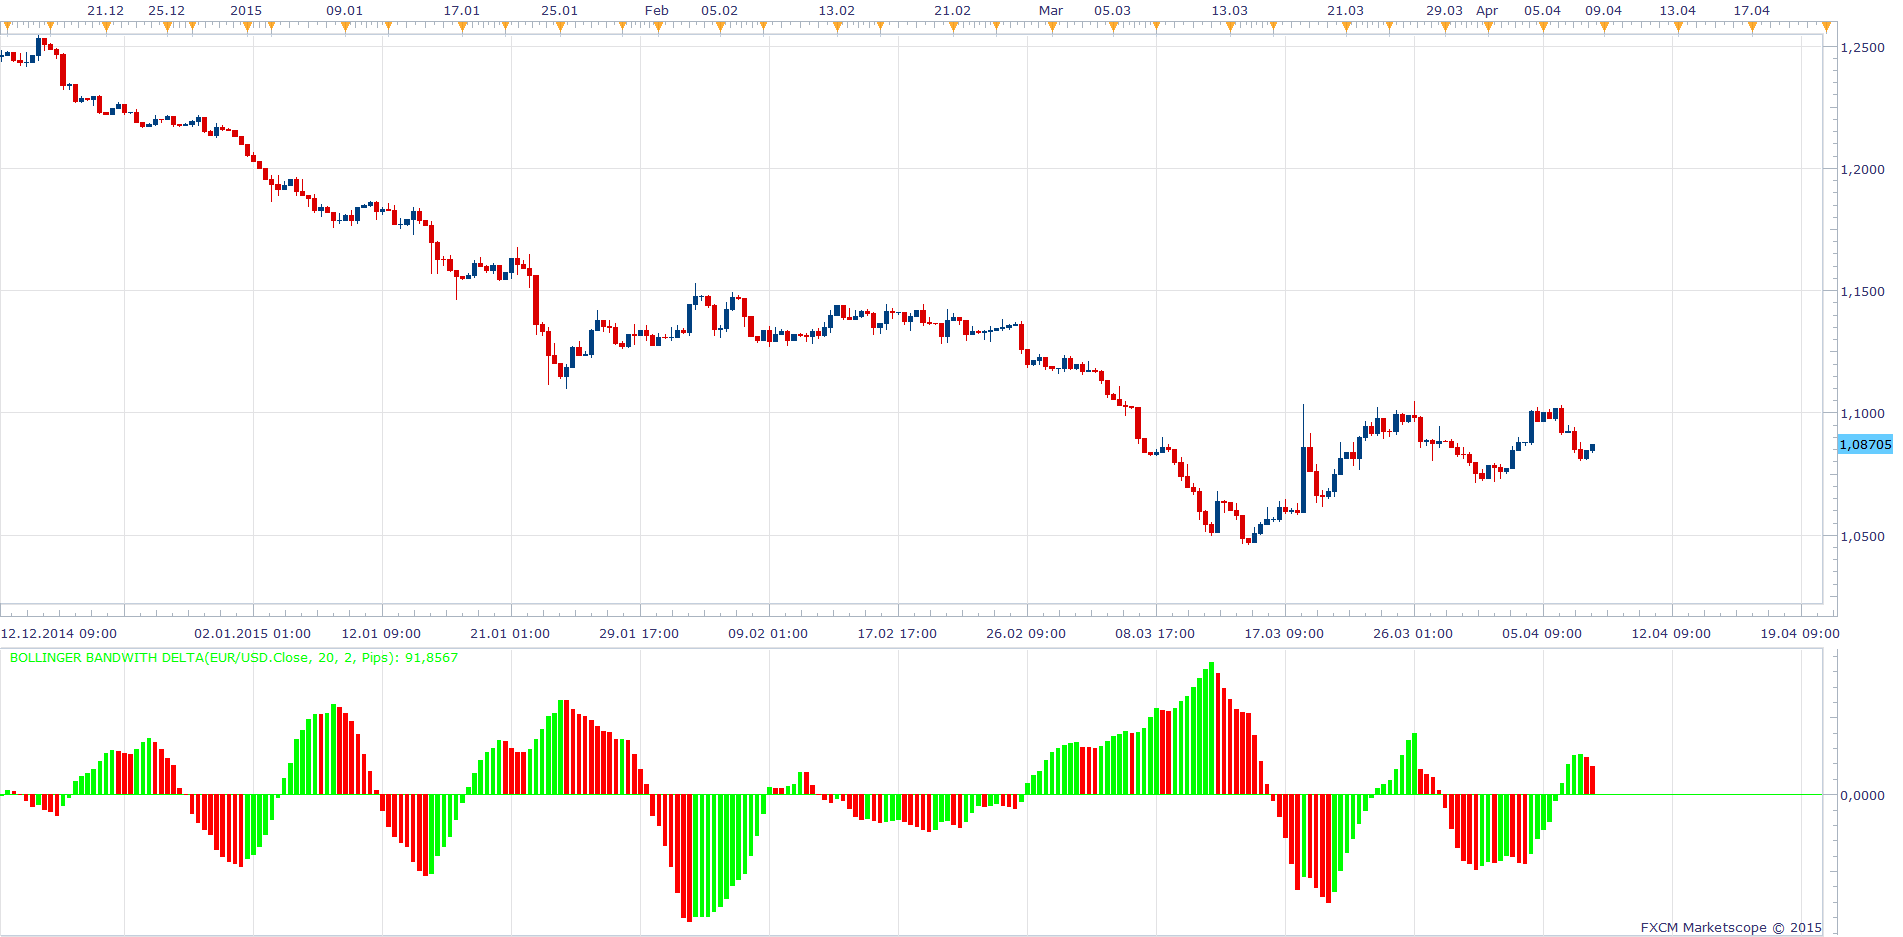
Task: Click the '26.02 09:00' time label
Action: (1026, 633)
